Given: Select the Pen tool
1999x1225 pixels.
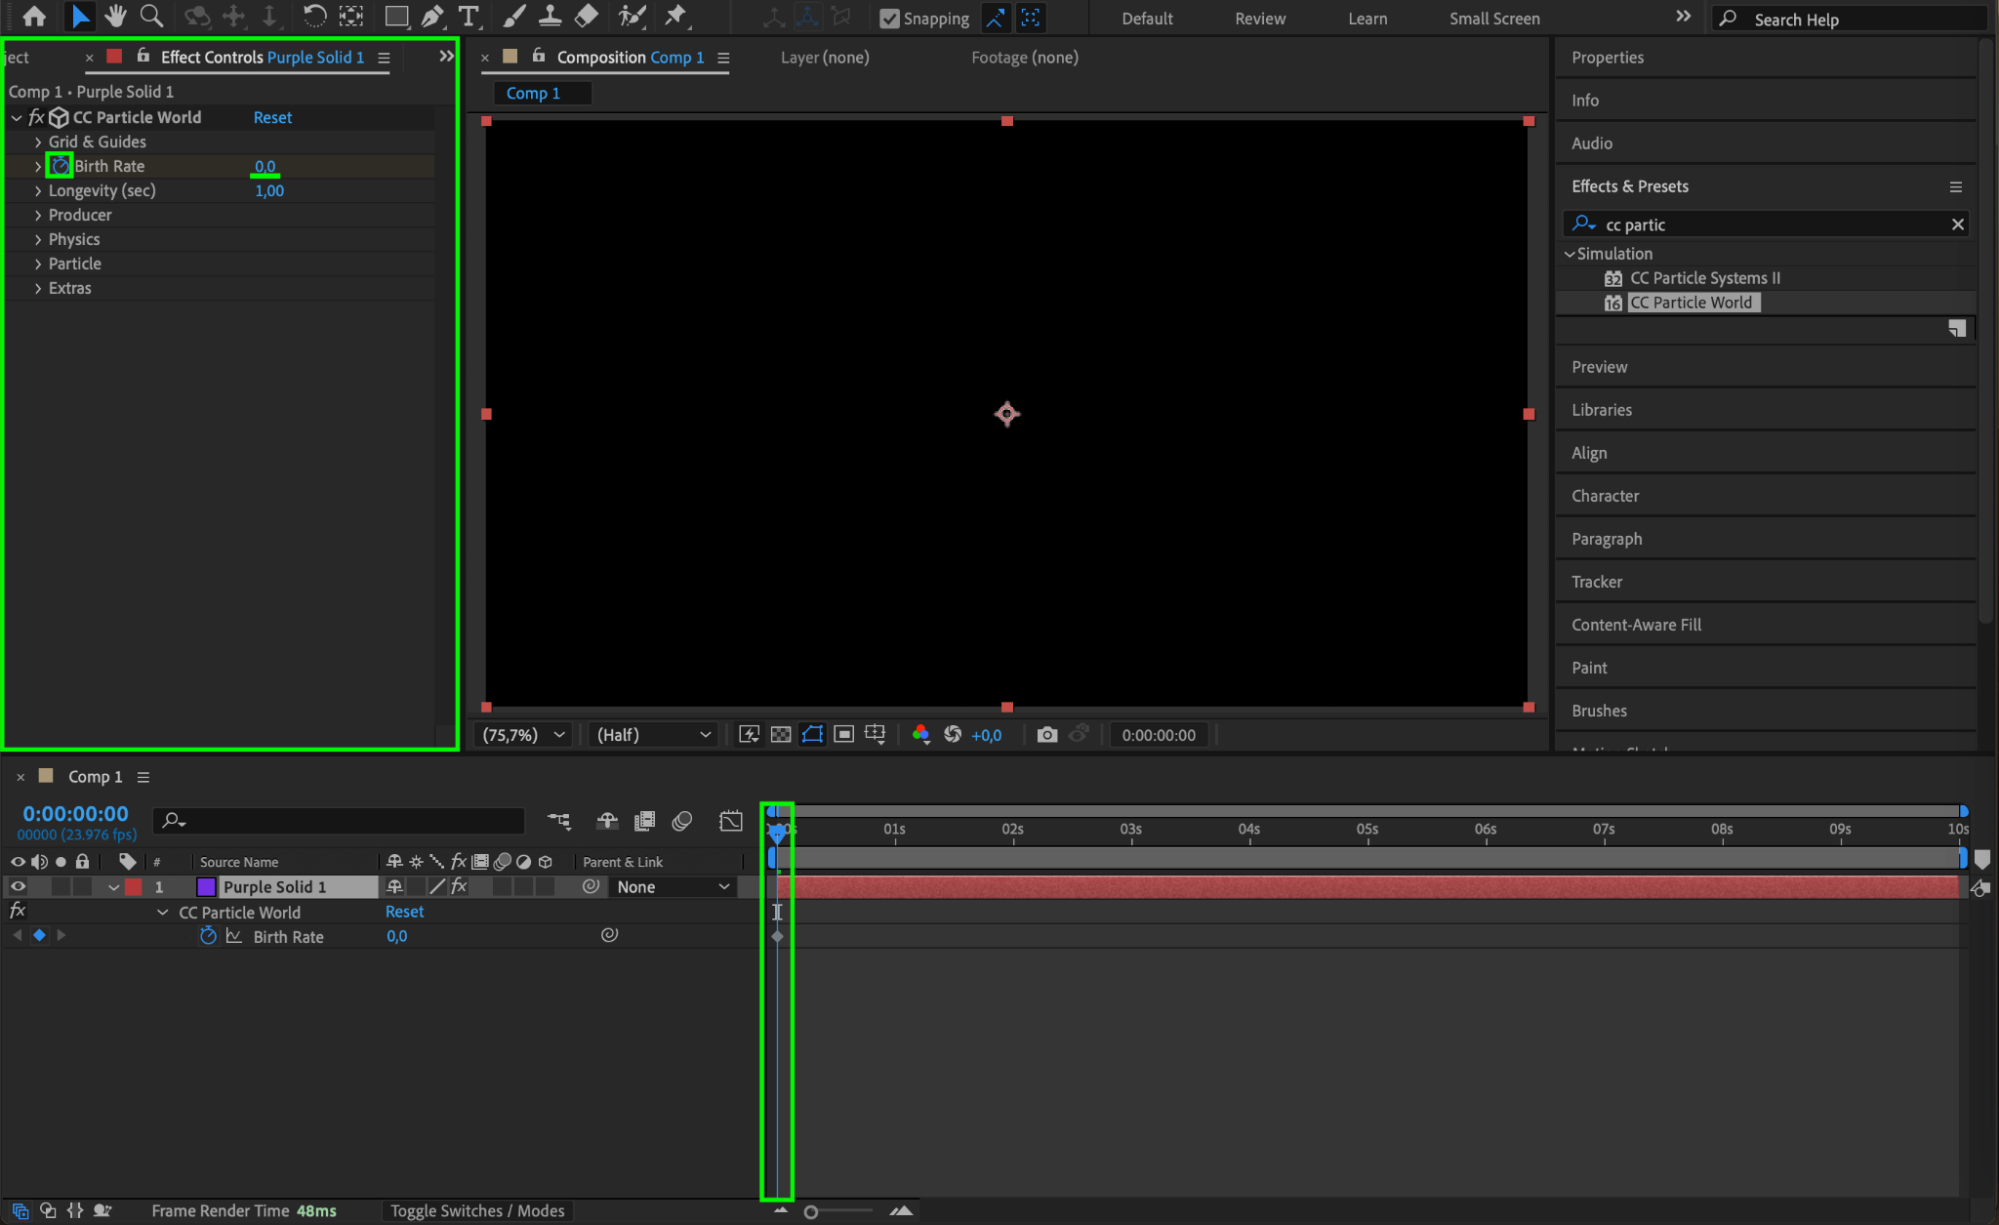Looking at the screenshot, I should pos(432,16).
